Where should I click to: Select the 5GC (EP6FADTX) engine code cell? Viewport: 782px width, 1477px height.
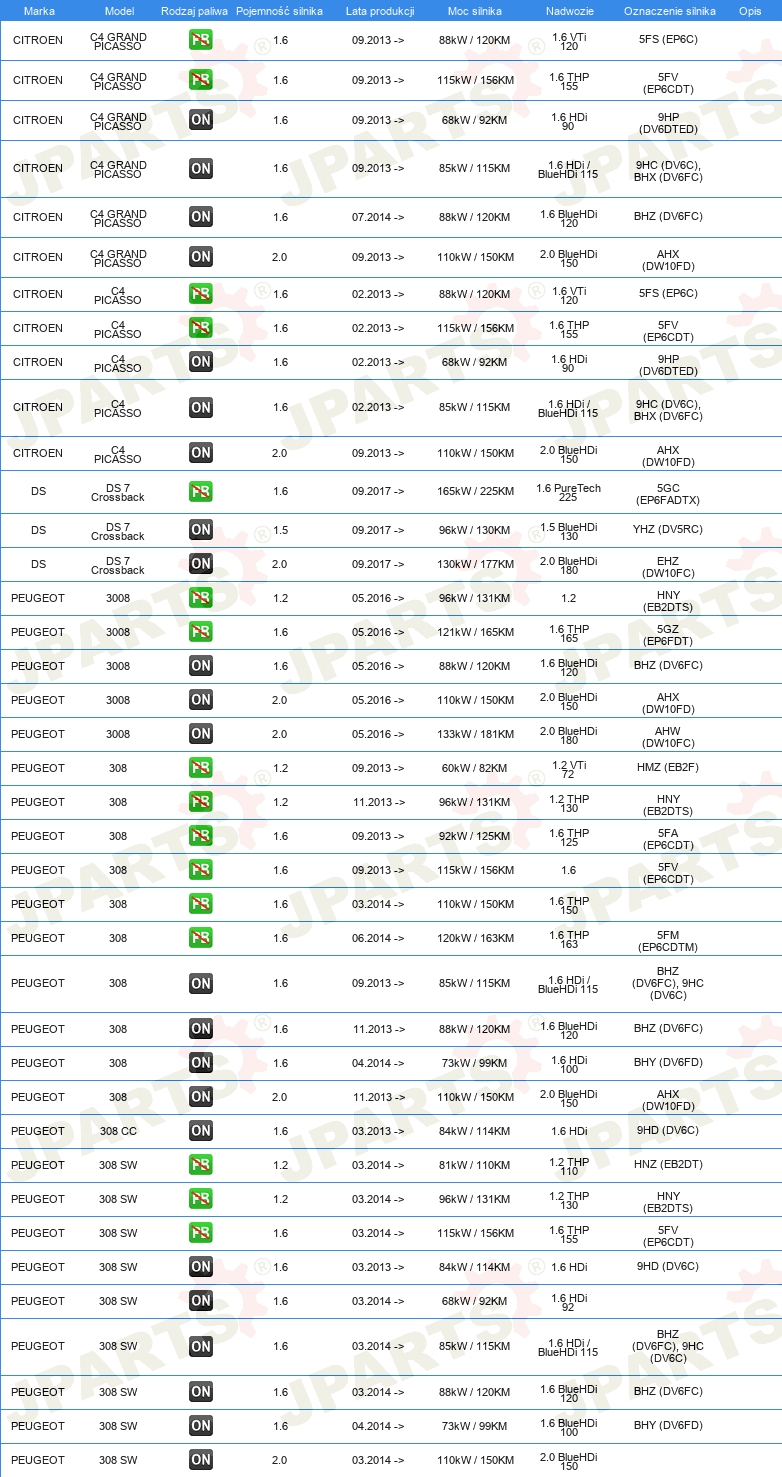tap(668, 492)
